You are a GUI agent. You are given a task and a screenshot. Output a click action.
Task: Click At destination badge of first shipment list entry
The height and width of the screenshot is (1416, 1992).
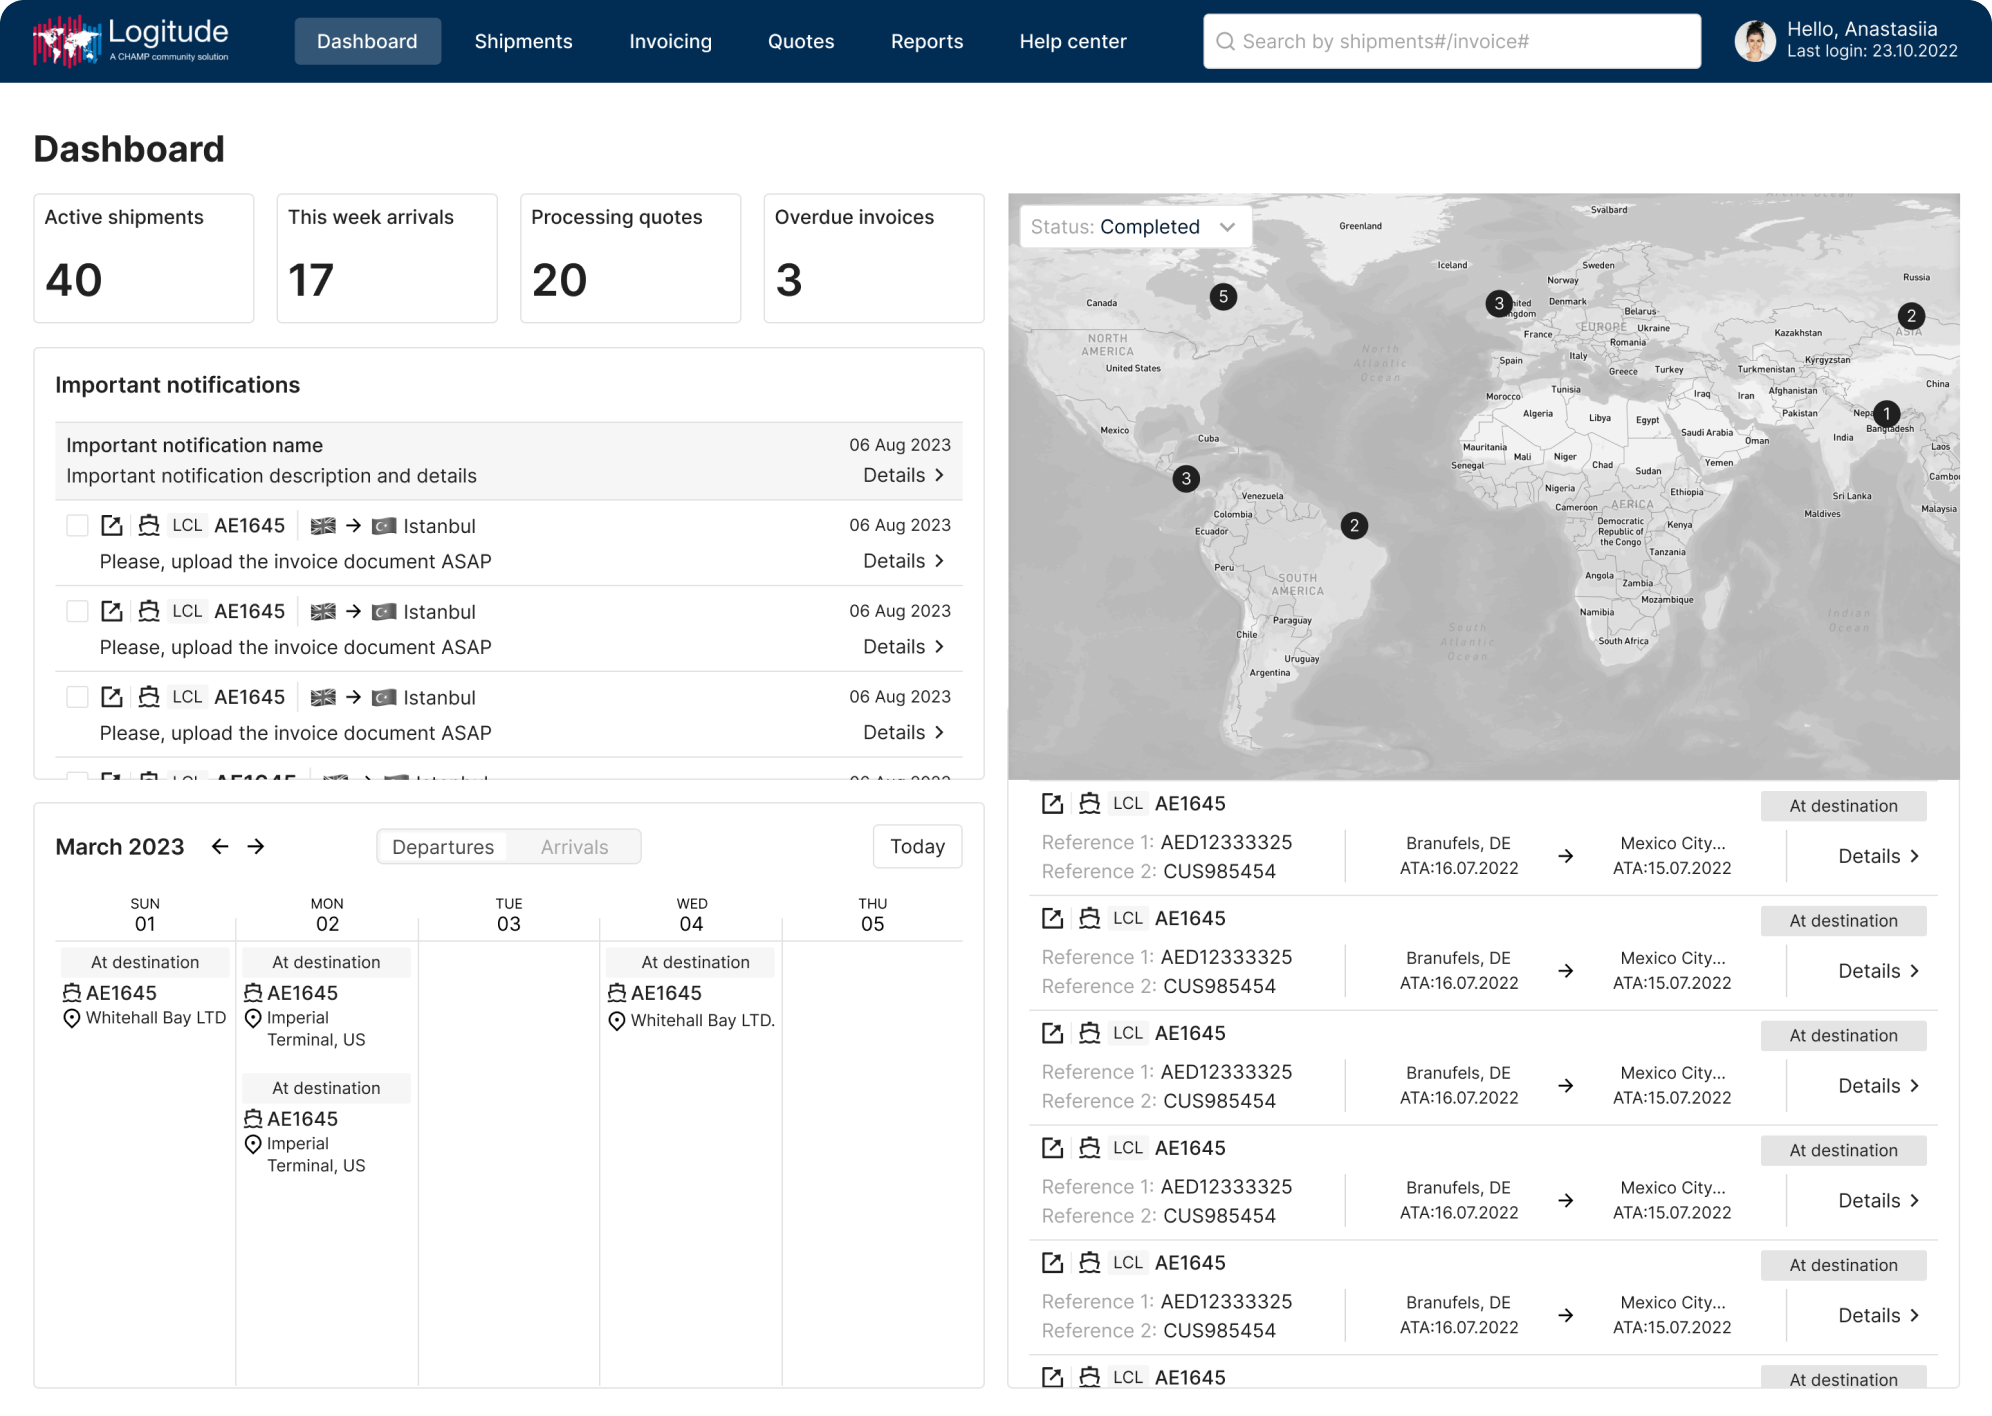(1843, 806)
